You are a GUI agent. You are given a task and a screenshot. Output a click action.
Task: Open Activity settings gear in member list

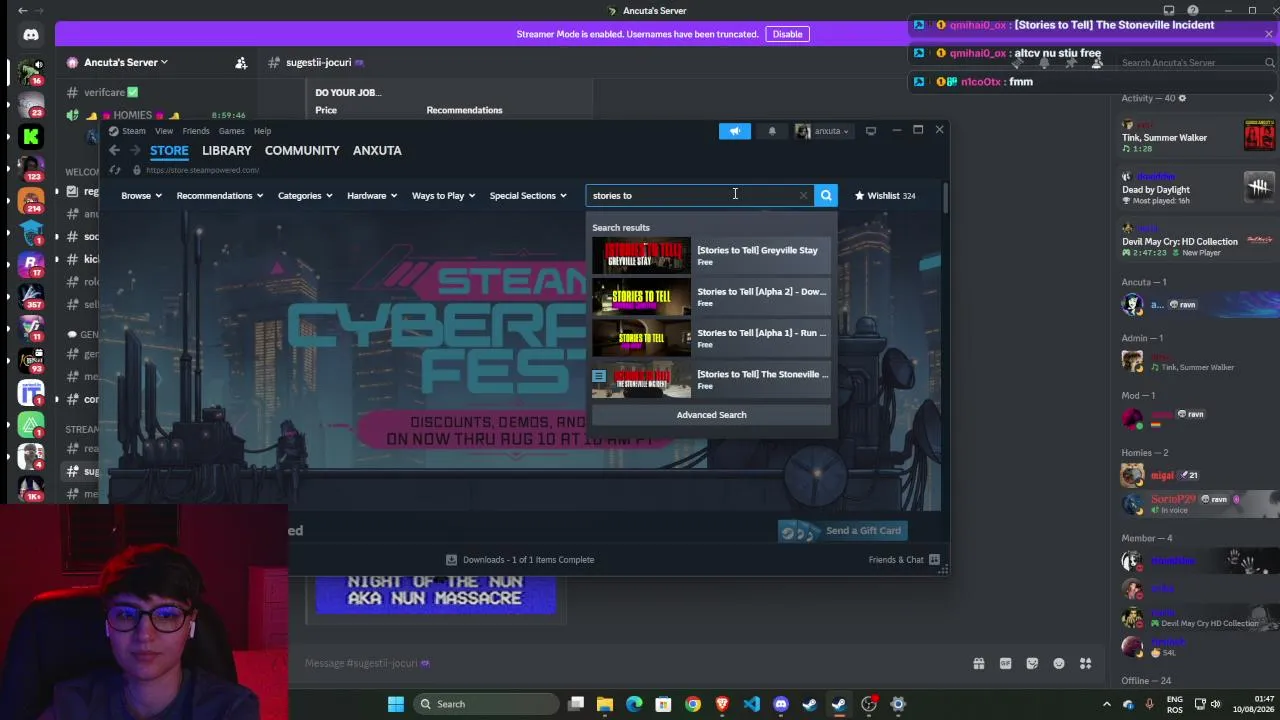1182,98
